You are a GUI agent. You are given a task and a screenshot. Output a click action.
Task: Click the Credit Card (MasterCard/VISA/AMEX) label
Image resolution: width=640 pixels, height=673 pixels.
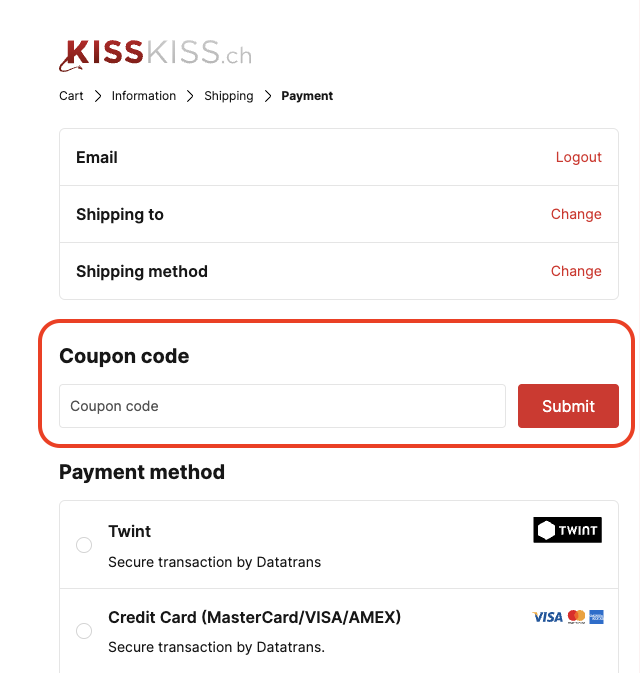click(255, 617)
